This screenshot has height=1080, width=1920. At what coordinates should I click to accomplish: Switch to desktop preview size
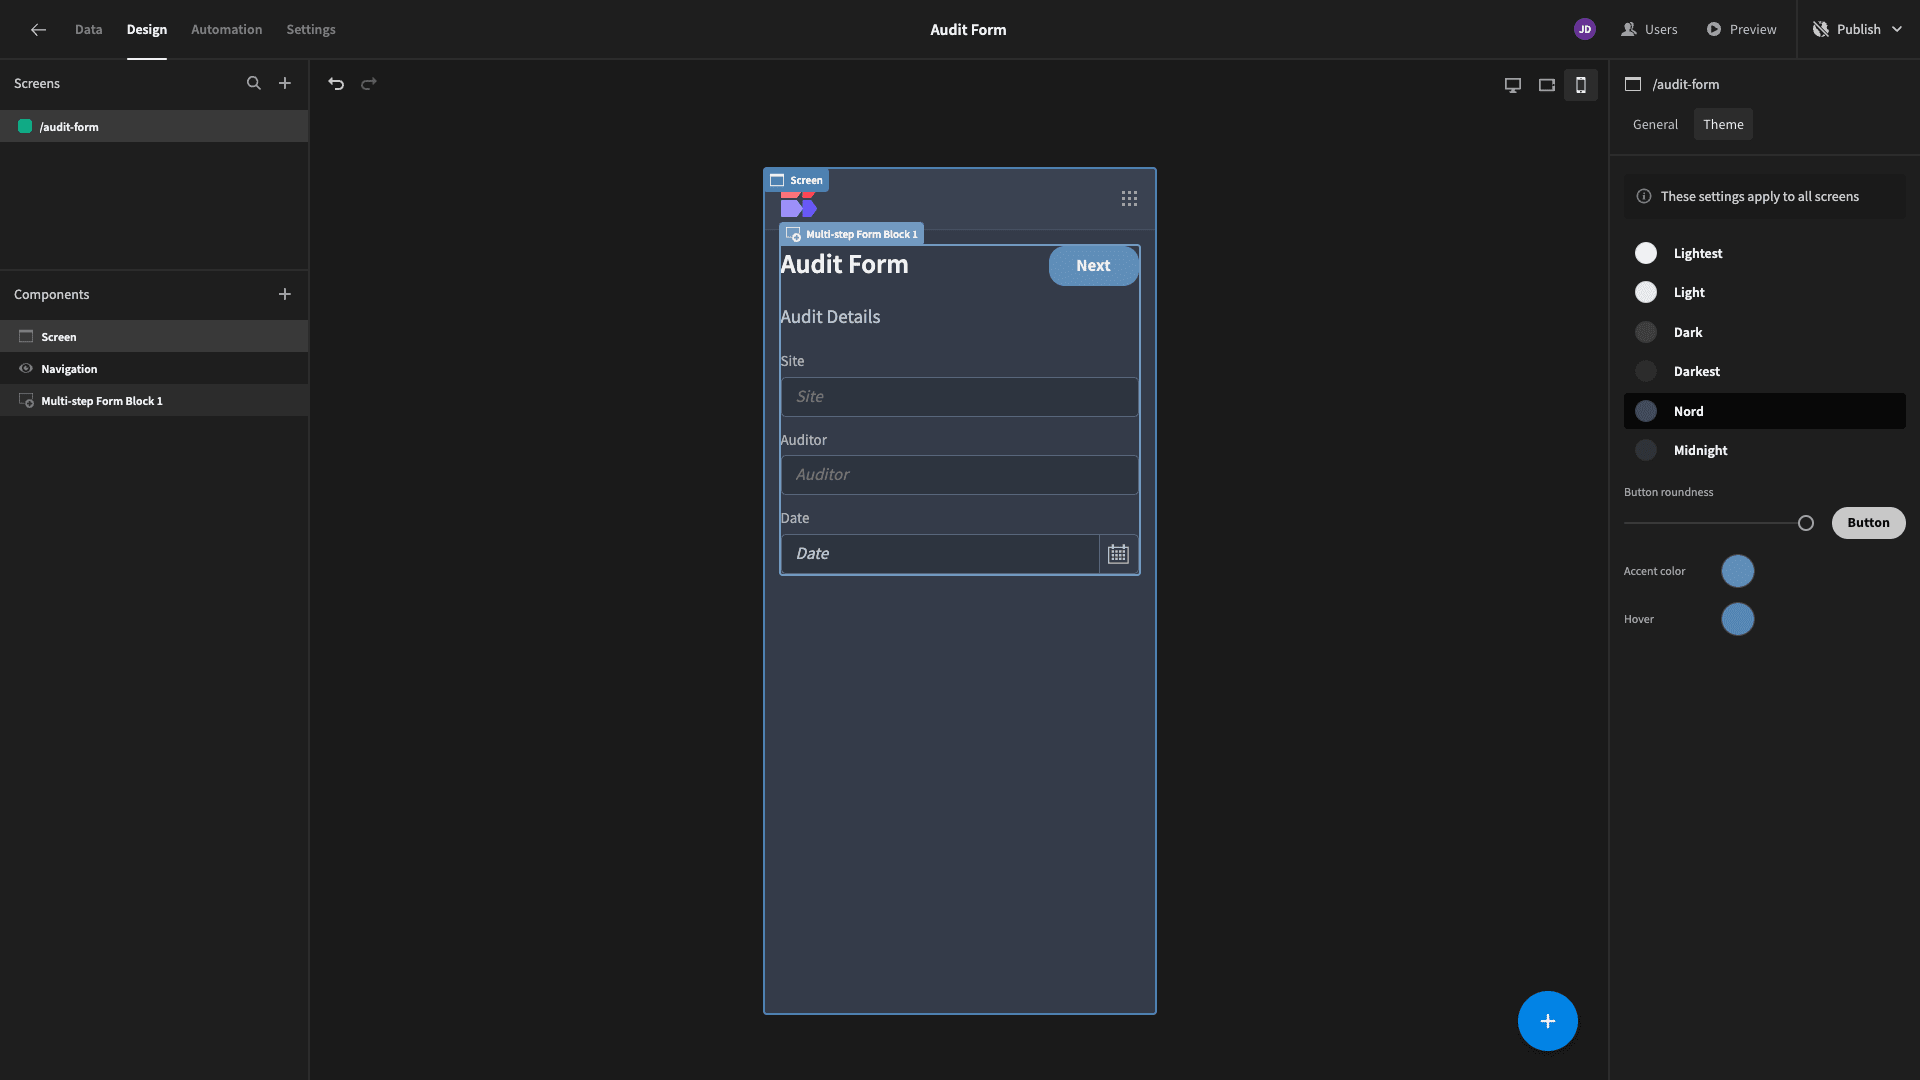pos(1513,85)
